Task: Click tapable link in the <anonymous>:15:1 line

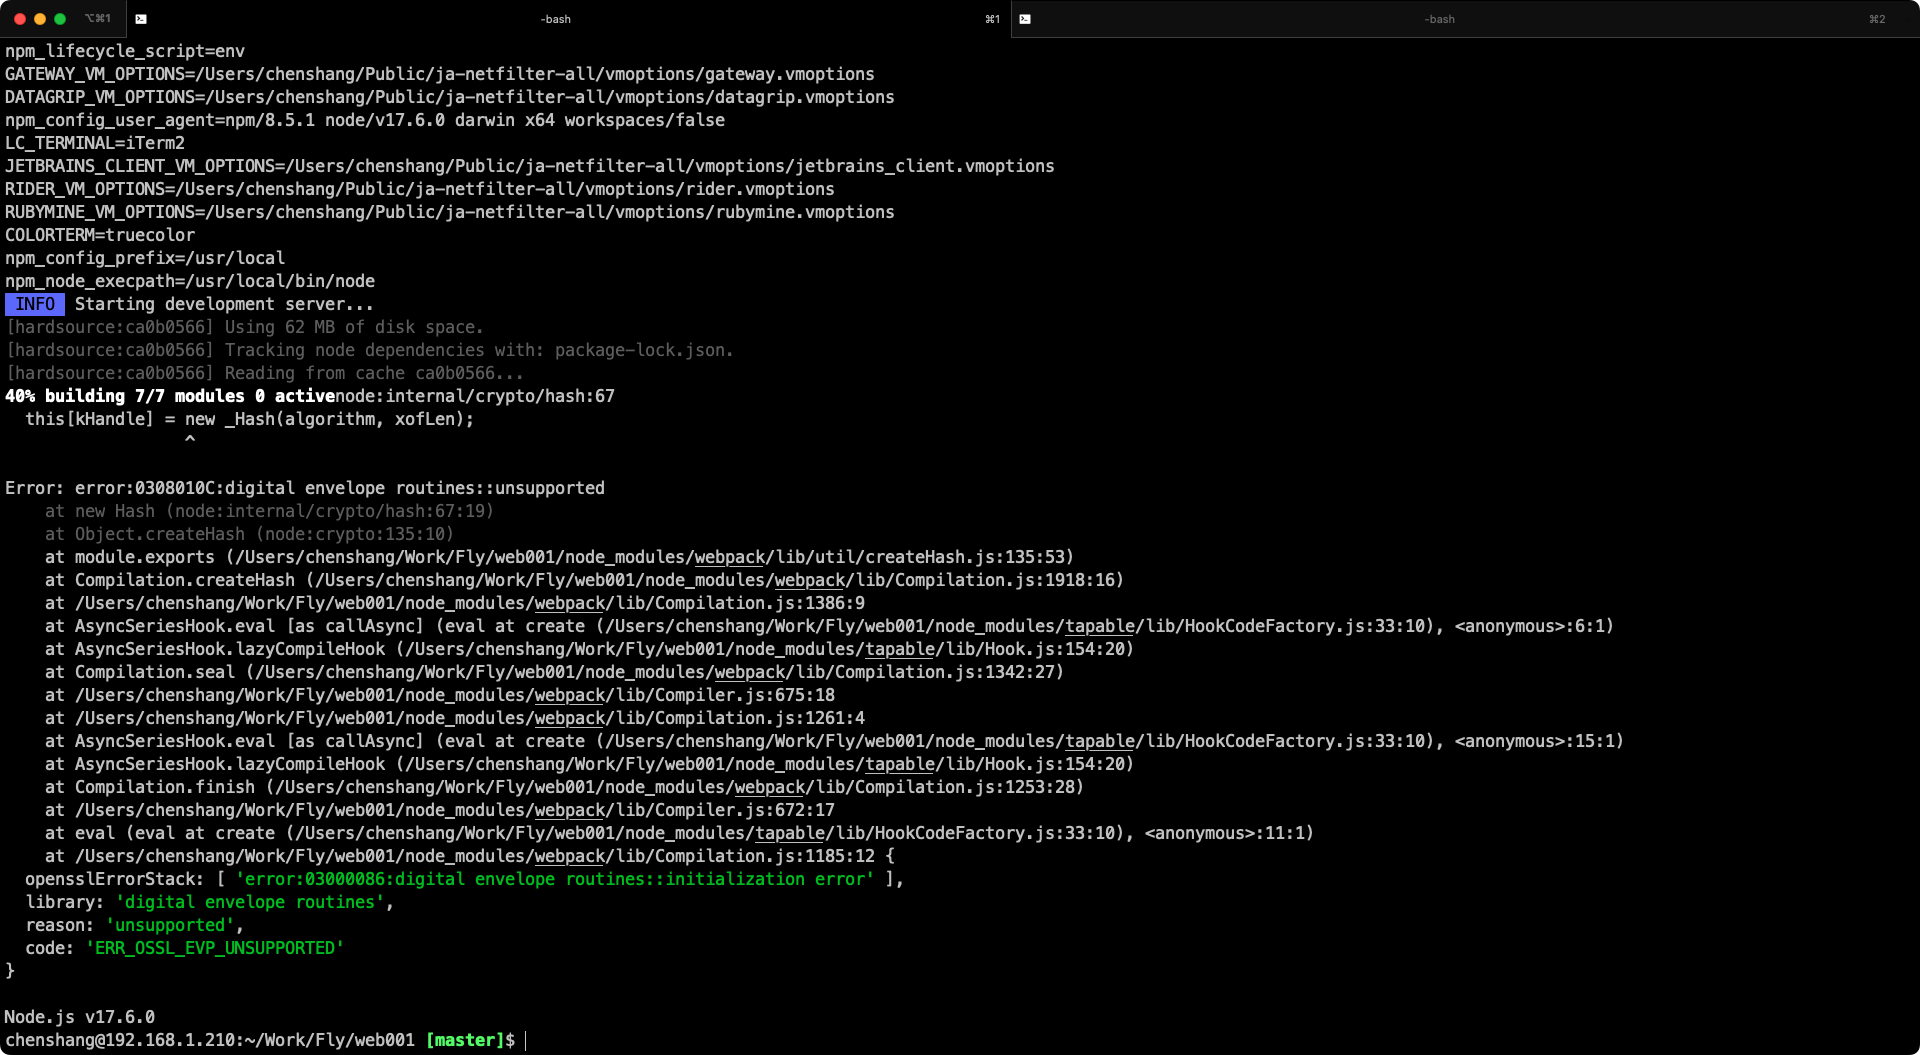Action: coord(1099,741)
